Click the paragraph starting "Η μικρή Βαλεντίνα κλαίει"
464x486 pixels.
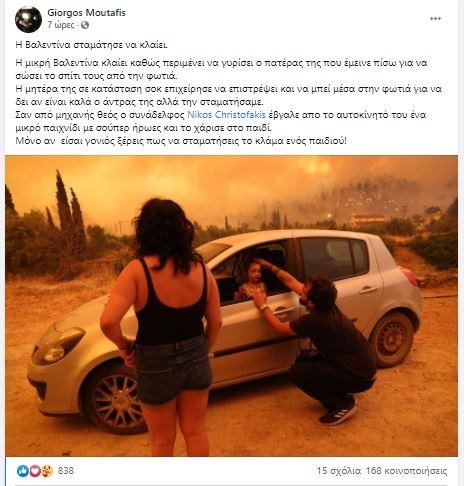[221, 69]
